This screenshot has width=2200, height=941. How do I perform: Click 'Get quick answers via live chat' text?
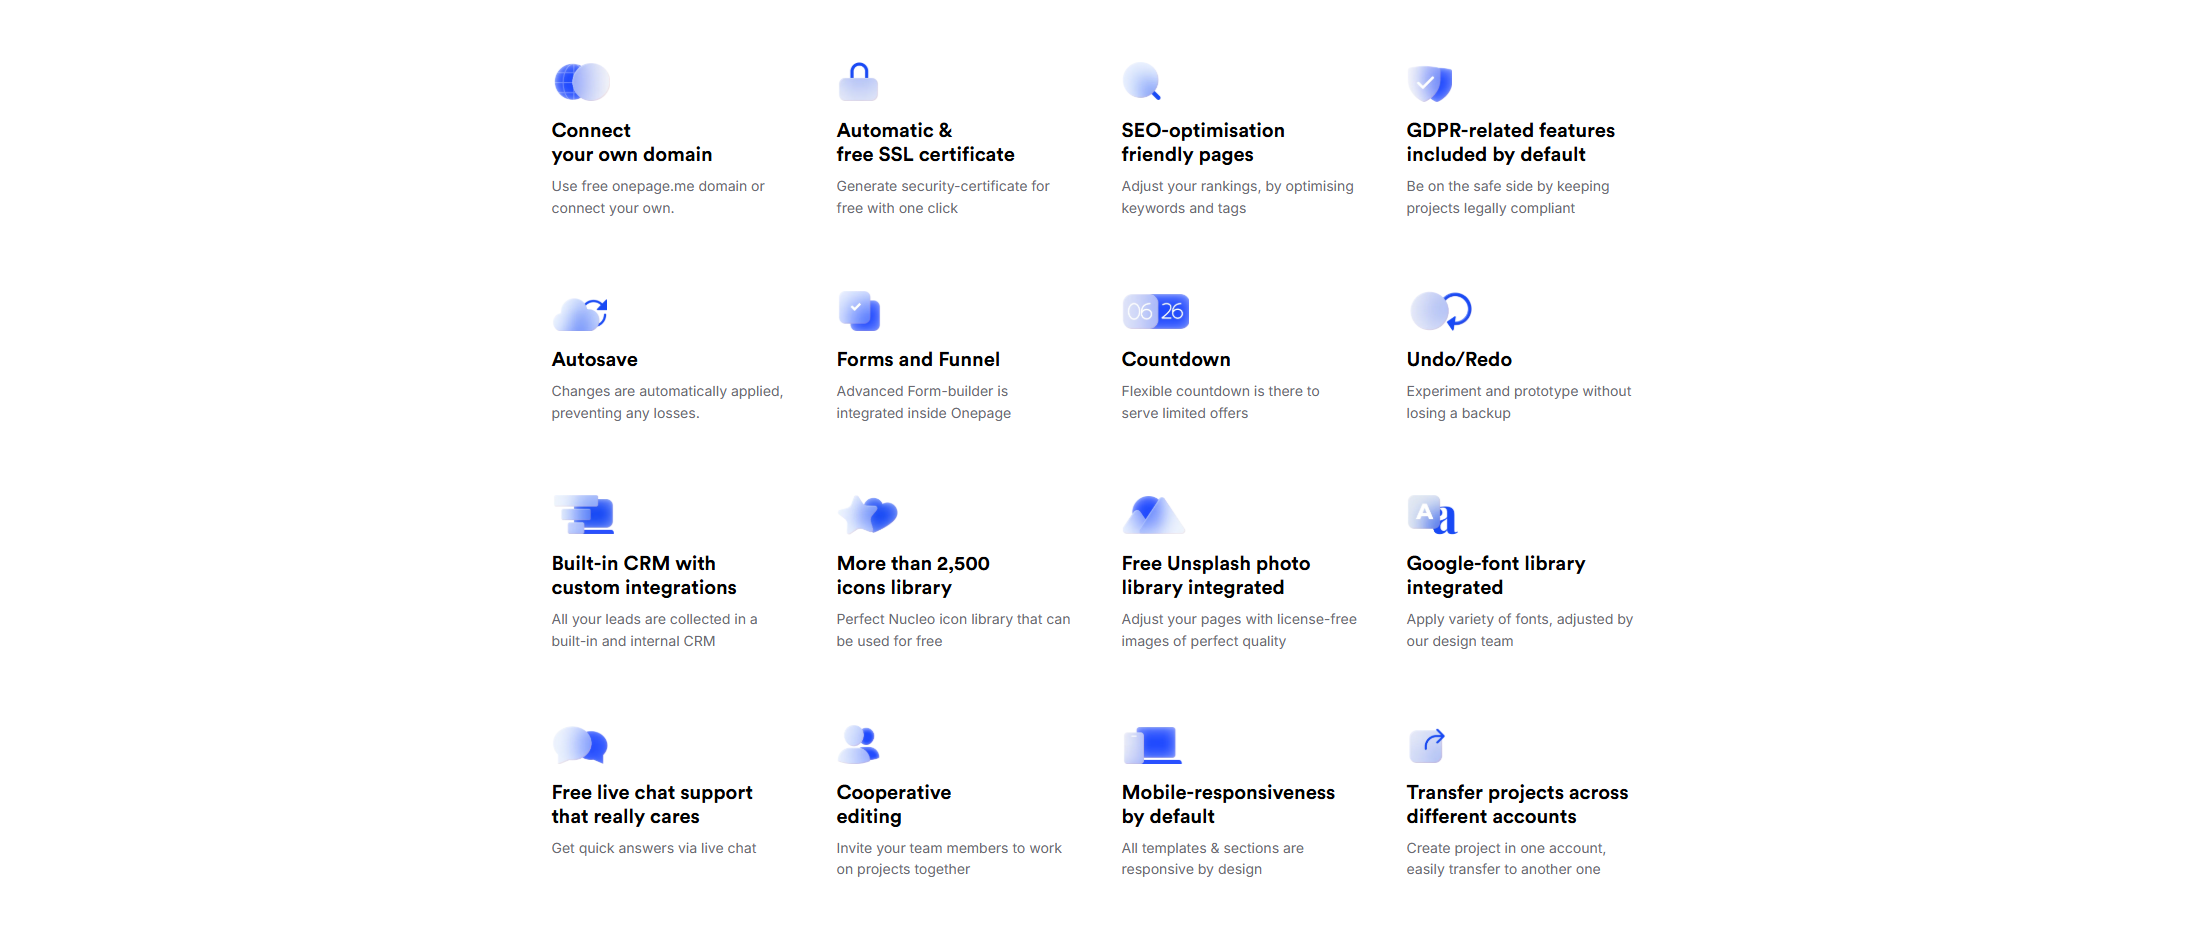click(654, 848)
